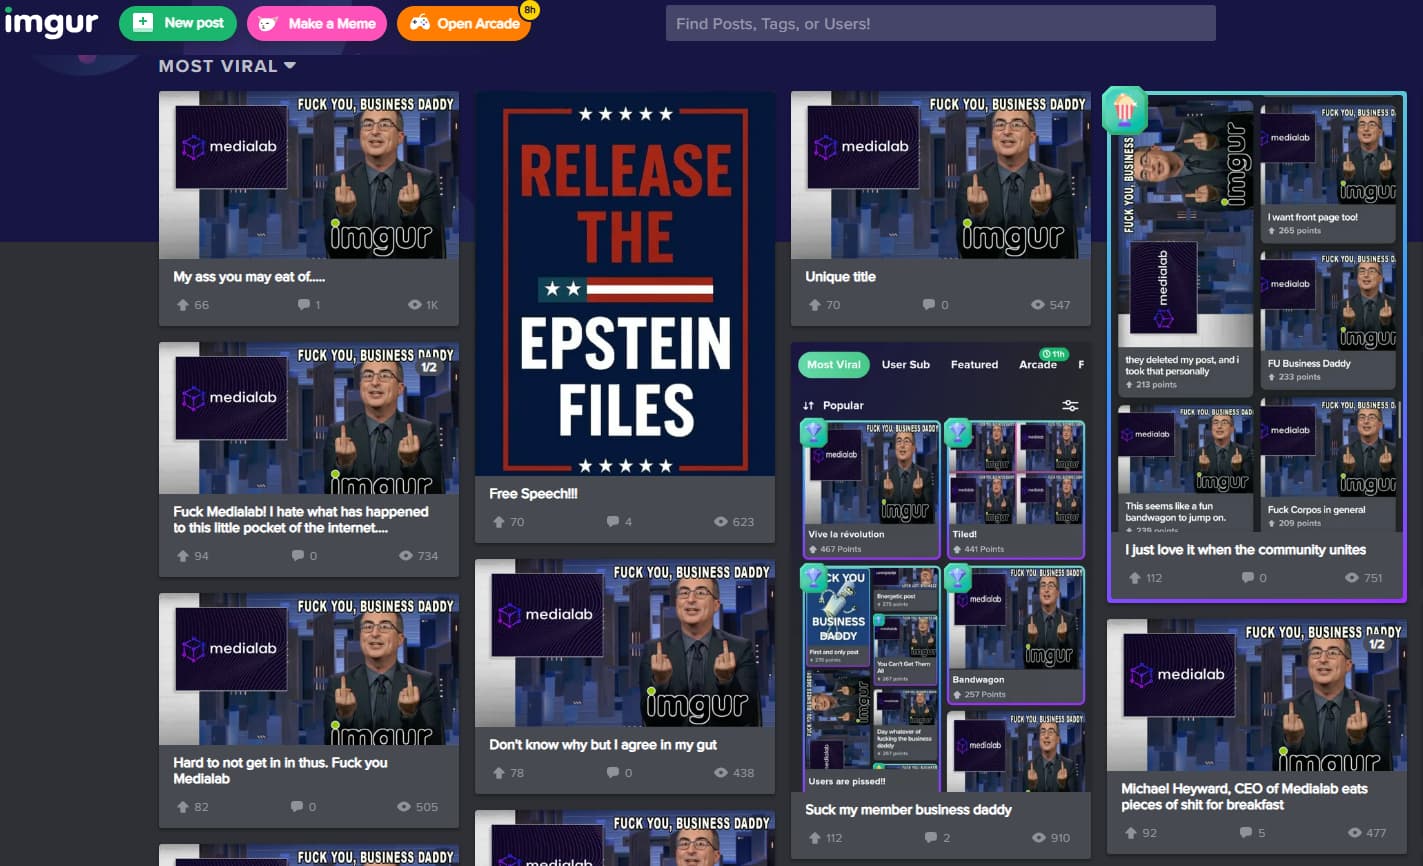The height and width of the screenshot is (866, 1423).
Task: Upvote arrow on 'community unites' post
Action: point(1135,578)
